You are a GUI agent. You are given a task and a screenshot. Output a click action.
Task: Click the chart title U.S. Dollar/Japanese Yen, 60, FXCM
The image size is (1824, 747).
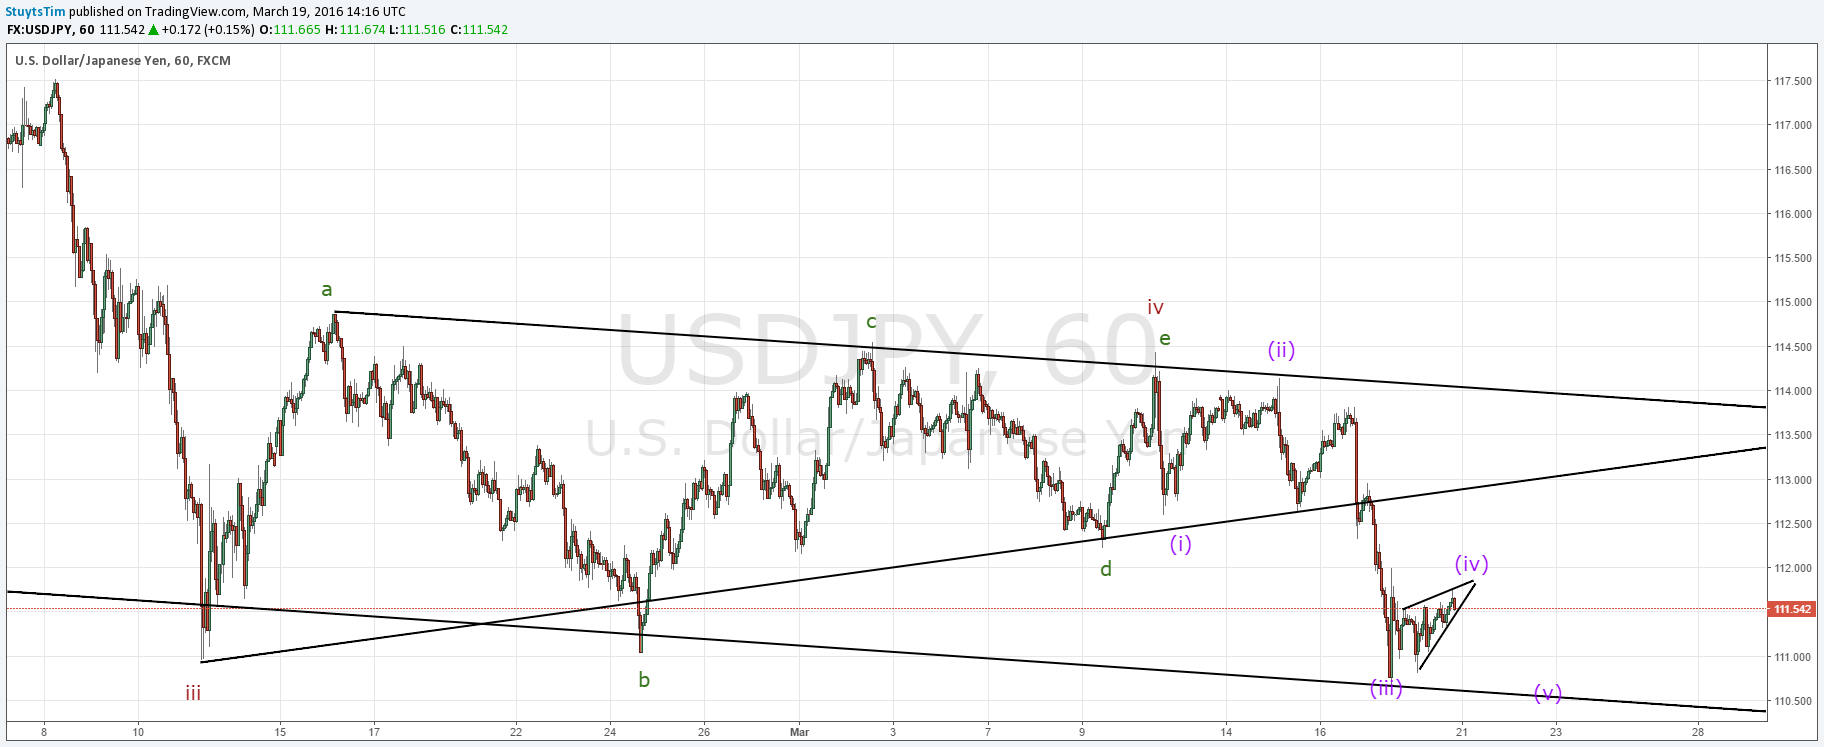pyautogui.click(x=123, y=61)
